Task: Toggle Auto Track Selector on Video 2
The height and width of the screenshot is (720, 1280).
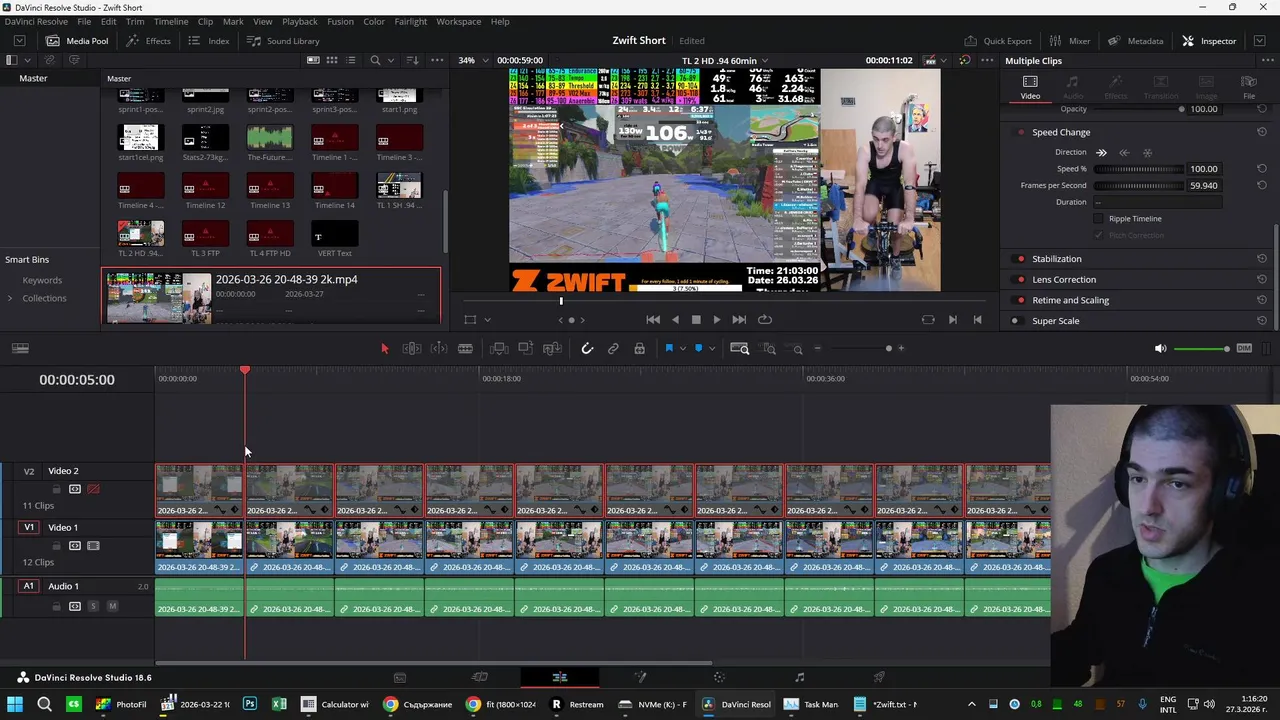Action: tap(75, 489)
